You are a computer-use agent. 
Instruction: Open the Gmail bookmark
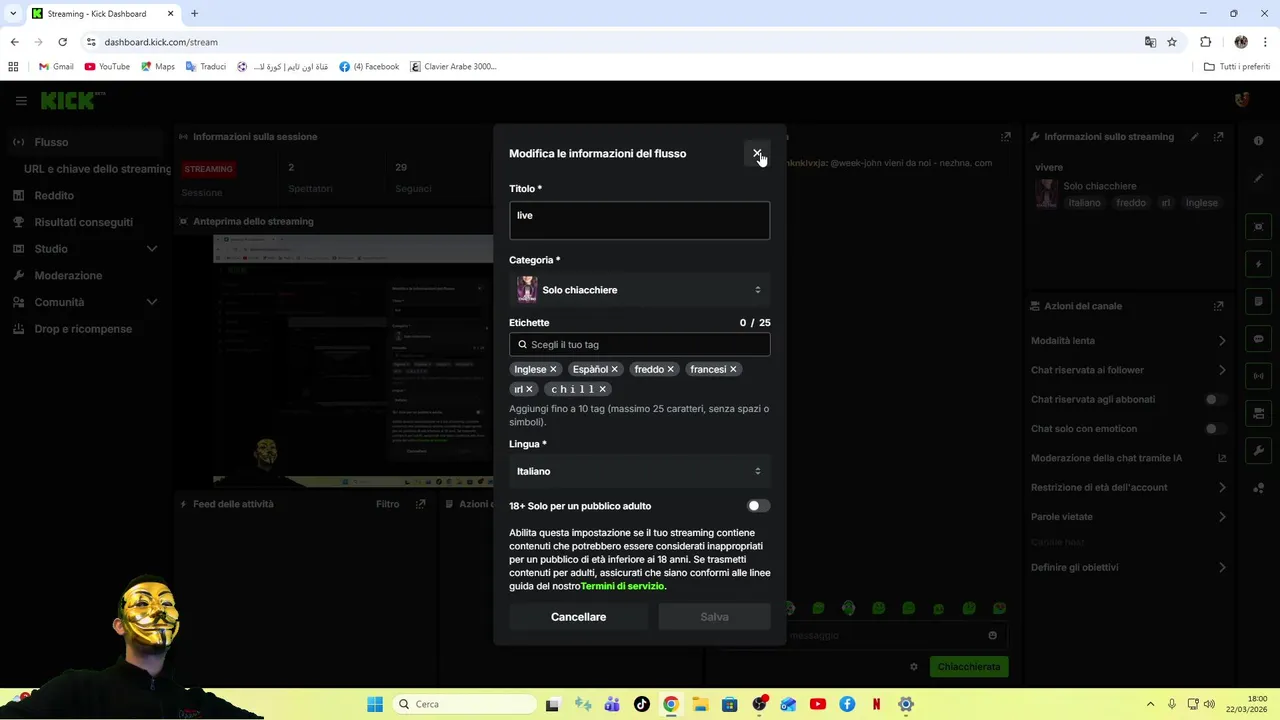(56, 67)
